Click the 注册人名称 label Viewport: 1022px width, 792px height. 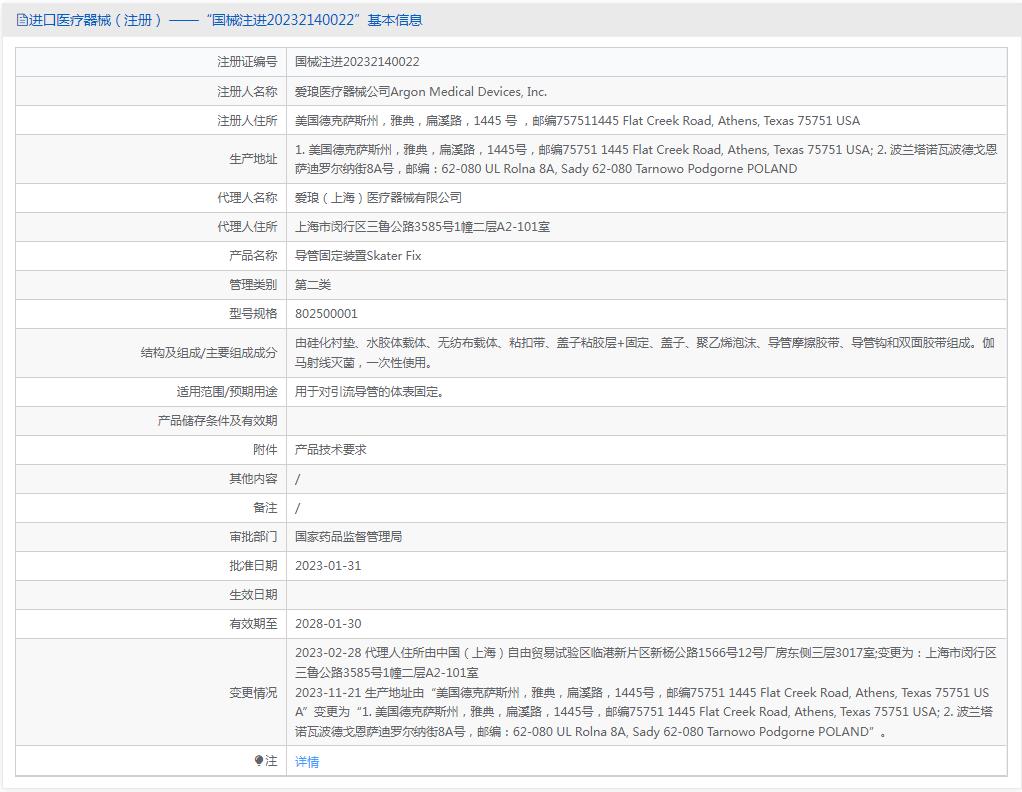pos(247,91)
